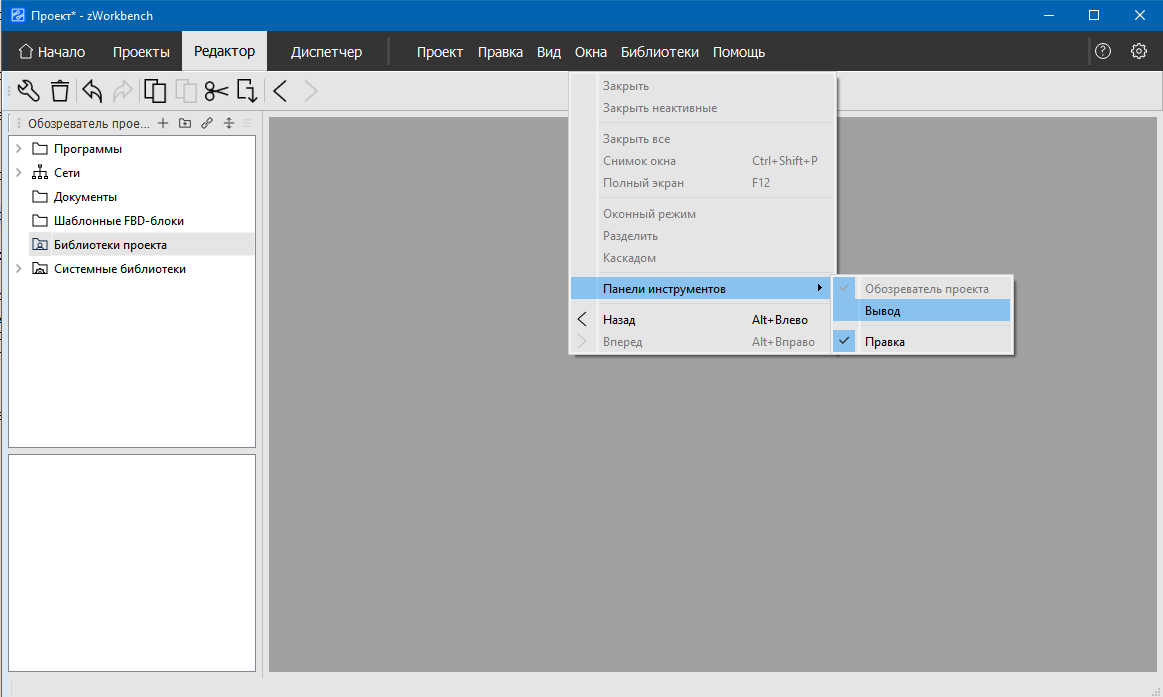Click the undo arrow icon
Screen dimensions: 1163x697
(92, 91)
